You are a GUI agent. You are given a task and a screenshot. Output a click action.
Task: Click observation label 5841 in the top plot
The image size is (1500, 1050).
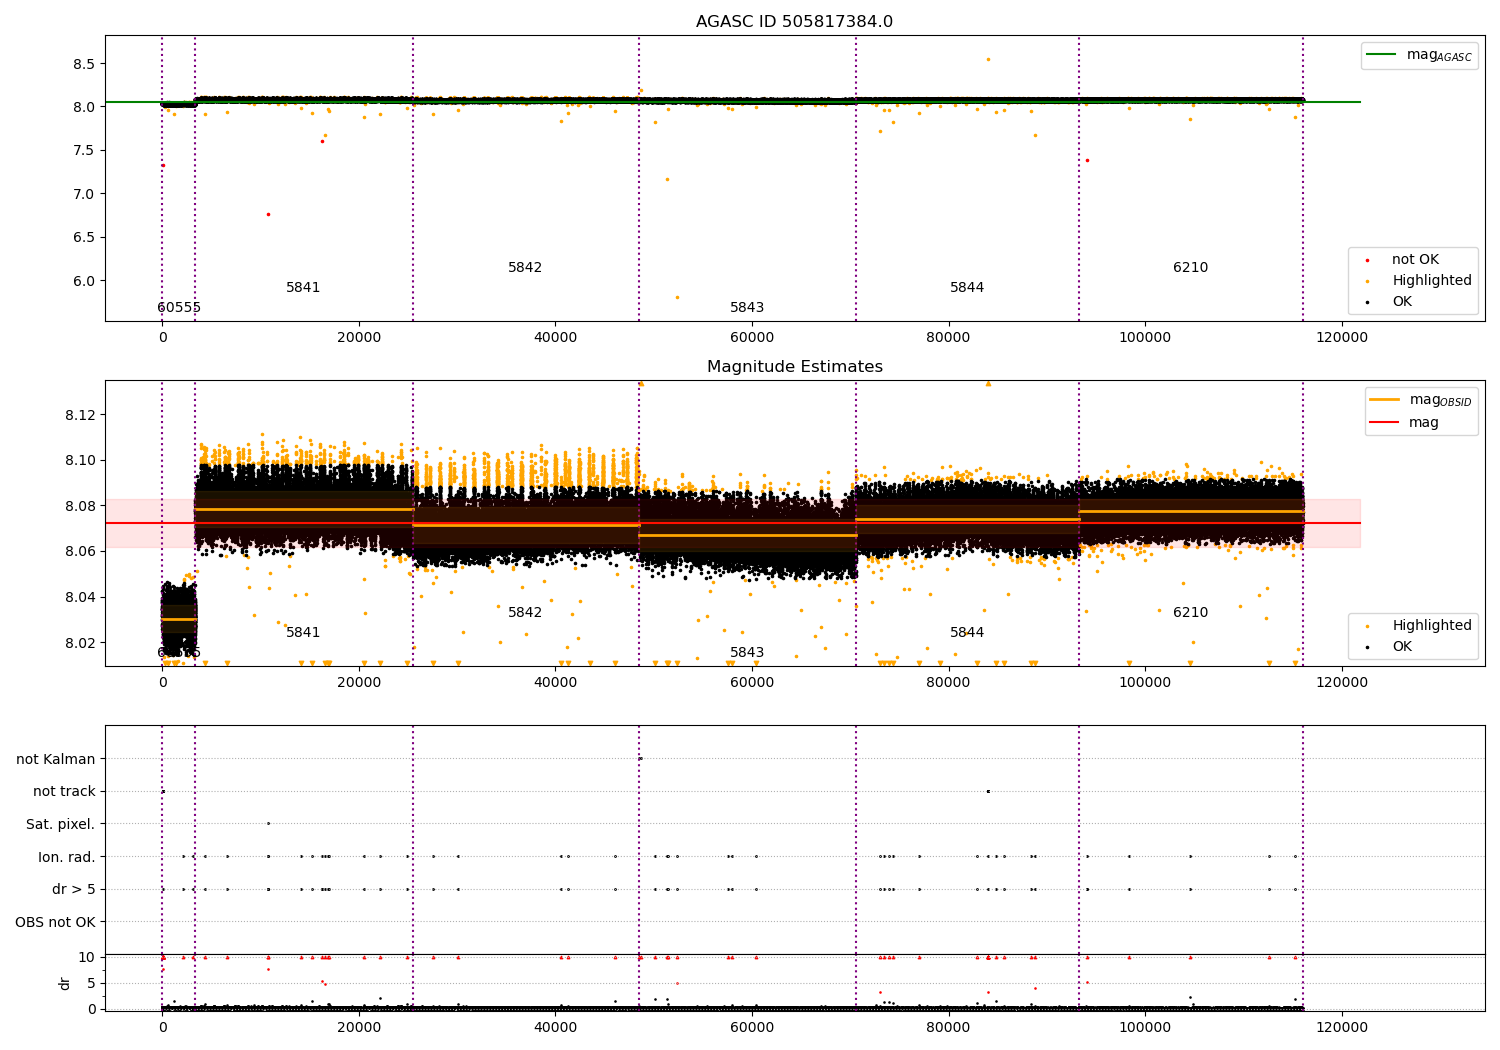coord(303,288)
